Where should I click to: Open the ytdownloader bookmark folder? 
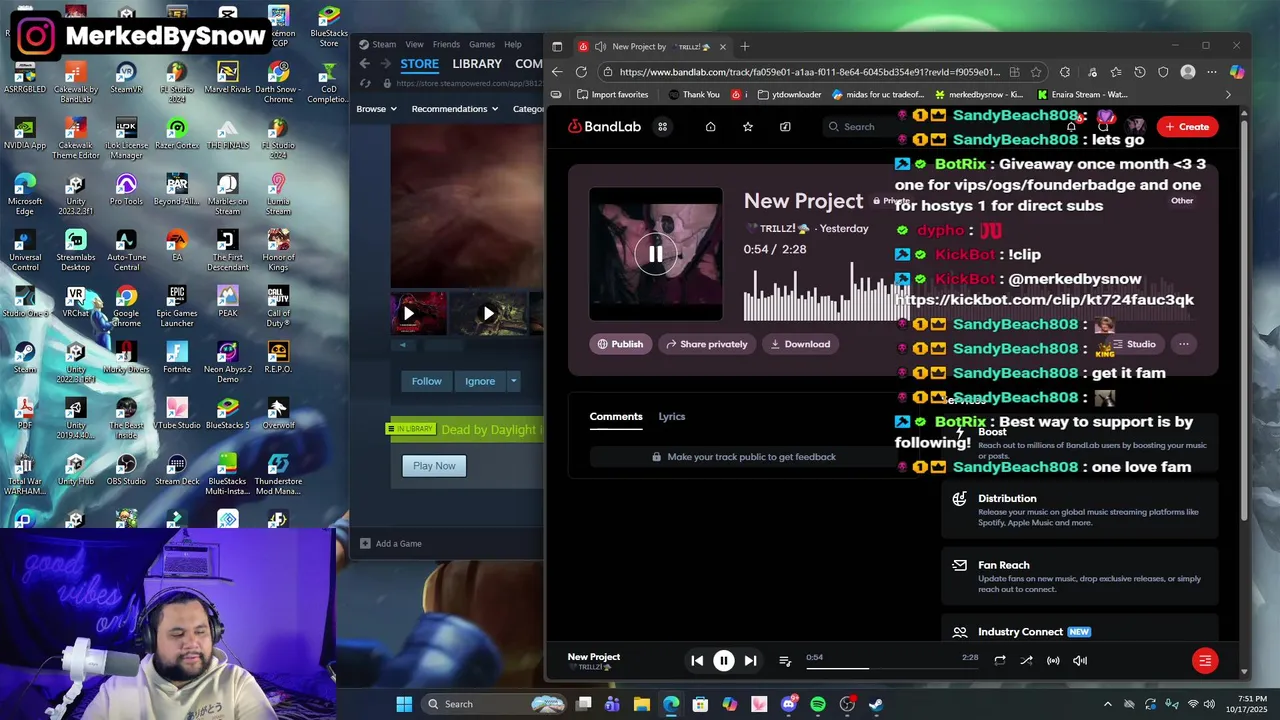790,95
